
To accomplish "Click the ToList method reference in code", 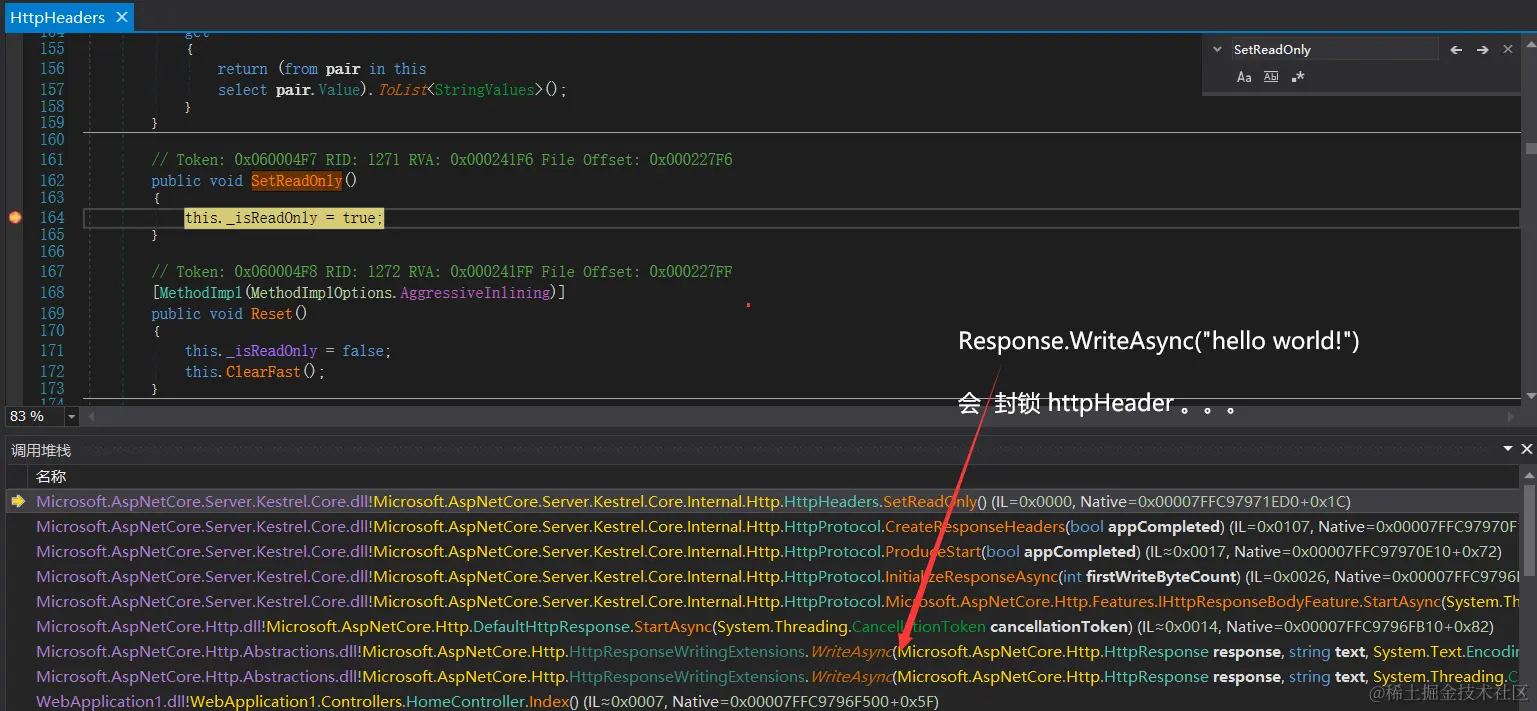I will [402, 89].
